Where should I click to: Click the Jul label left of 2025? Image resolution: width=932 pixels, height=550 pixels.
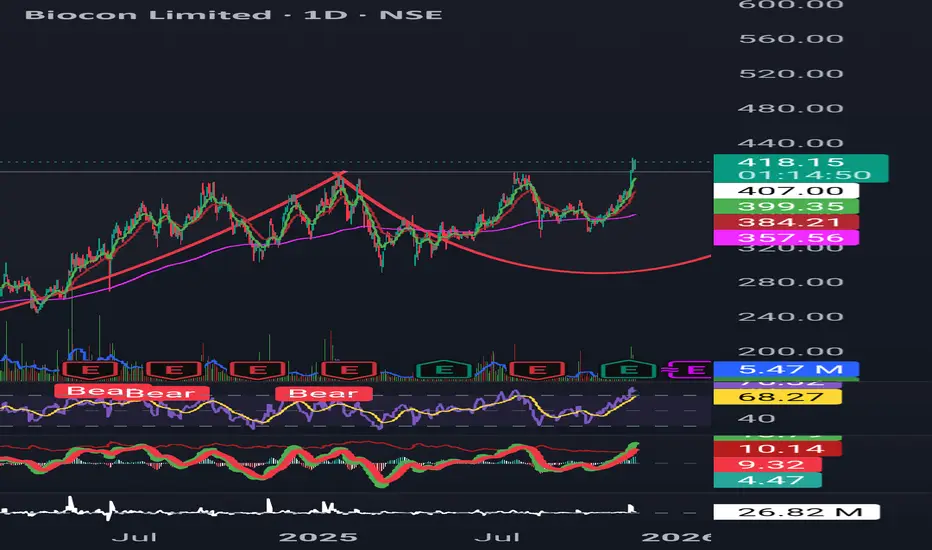[x=134, y=538]
